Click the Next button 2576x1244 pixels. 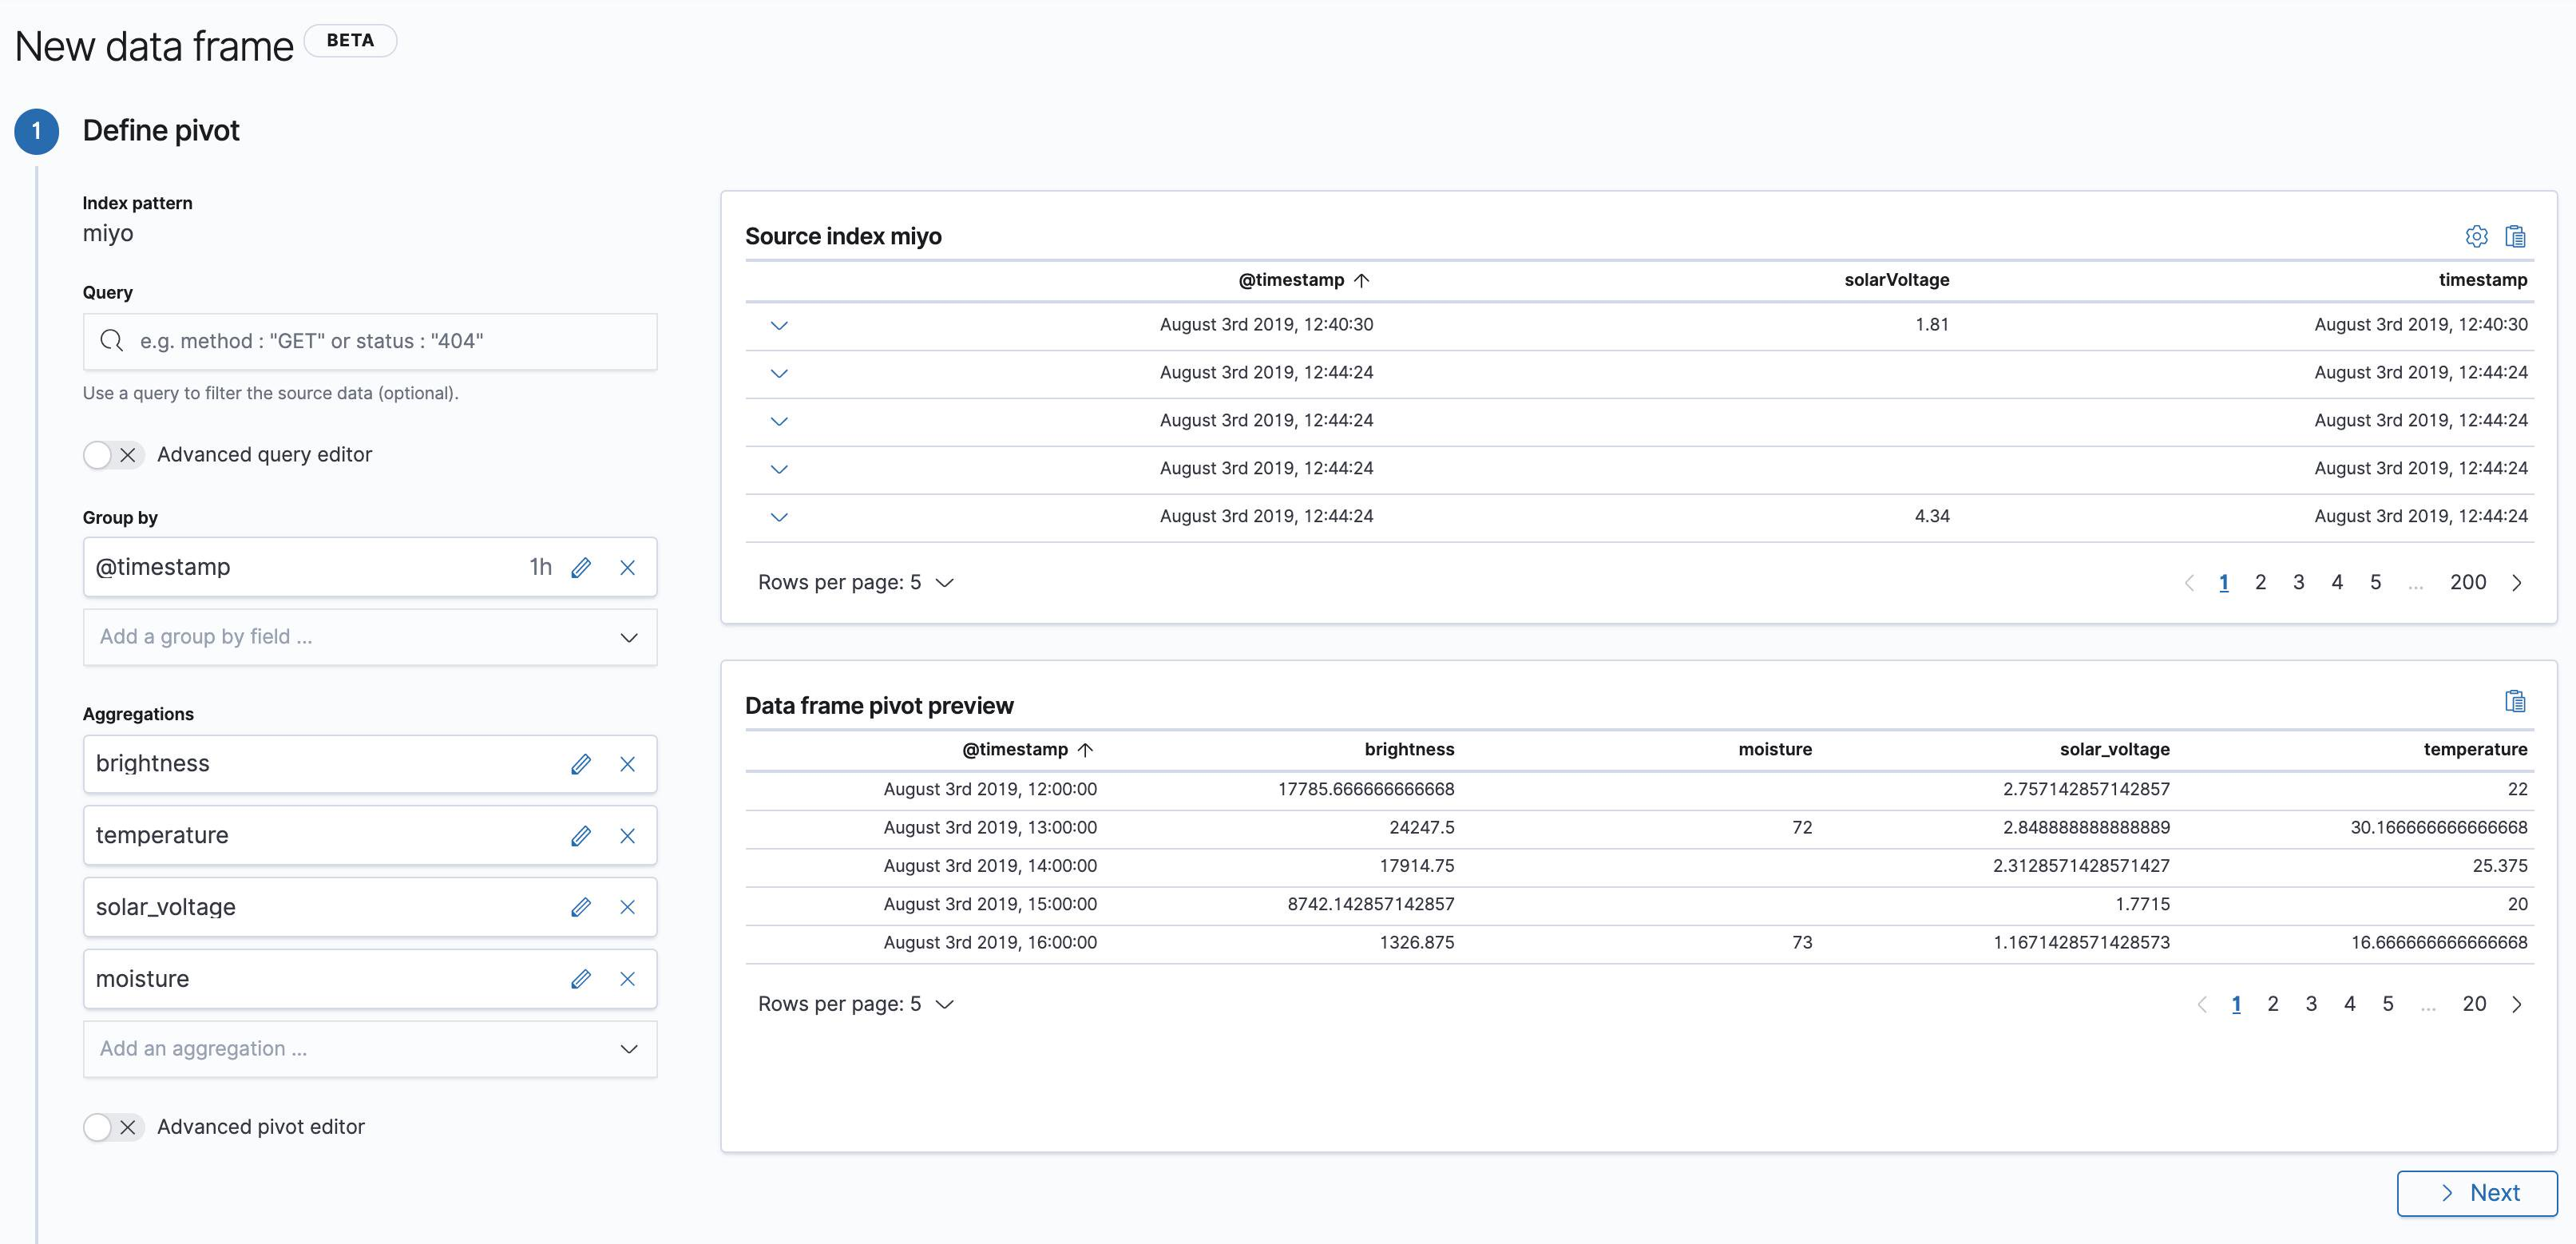[x=2476, y=1193]
